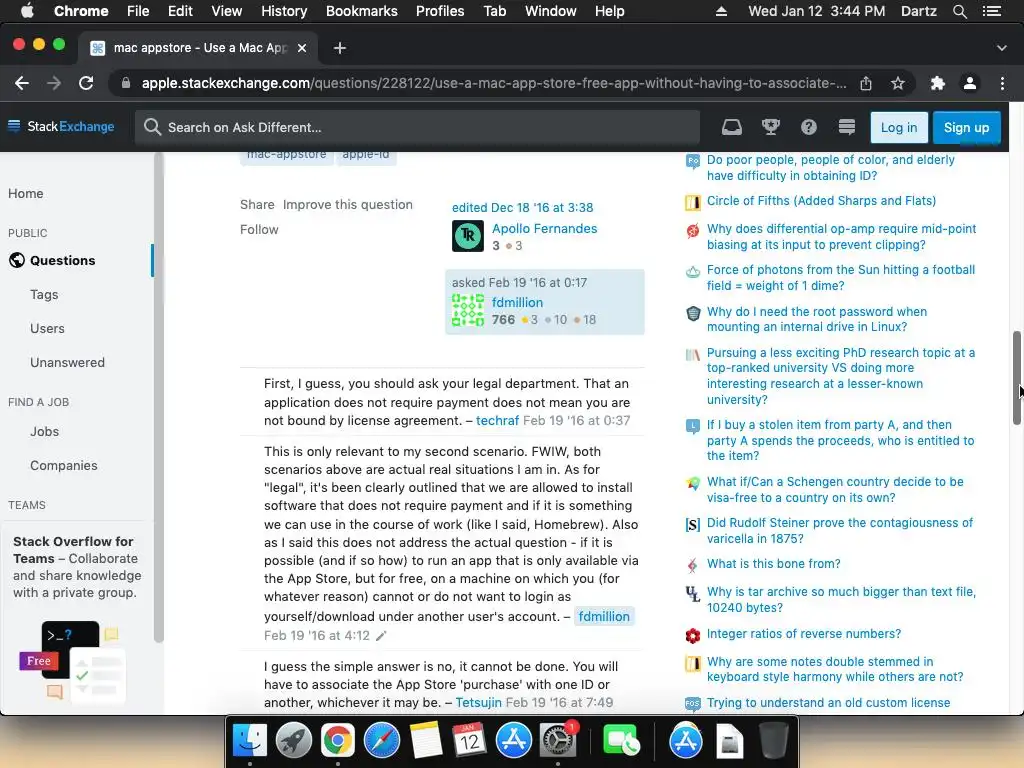Click the mac-appstore tag
Screen dimensions: 1024x768
coord(287,156)
